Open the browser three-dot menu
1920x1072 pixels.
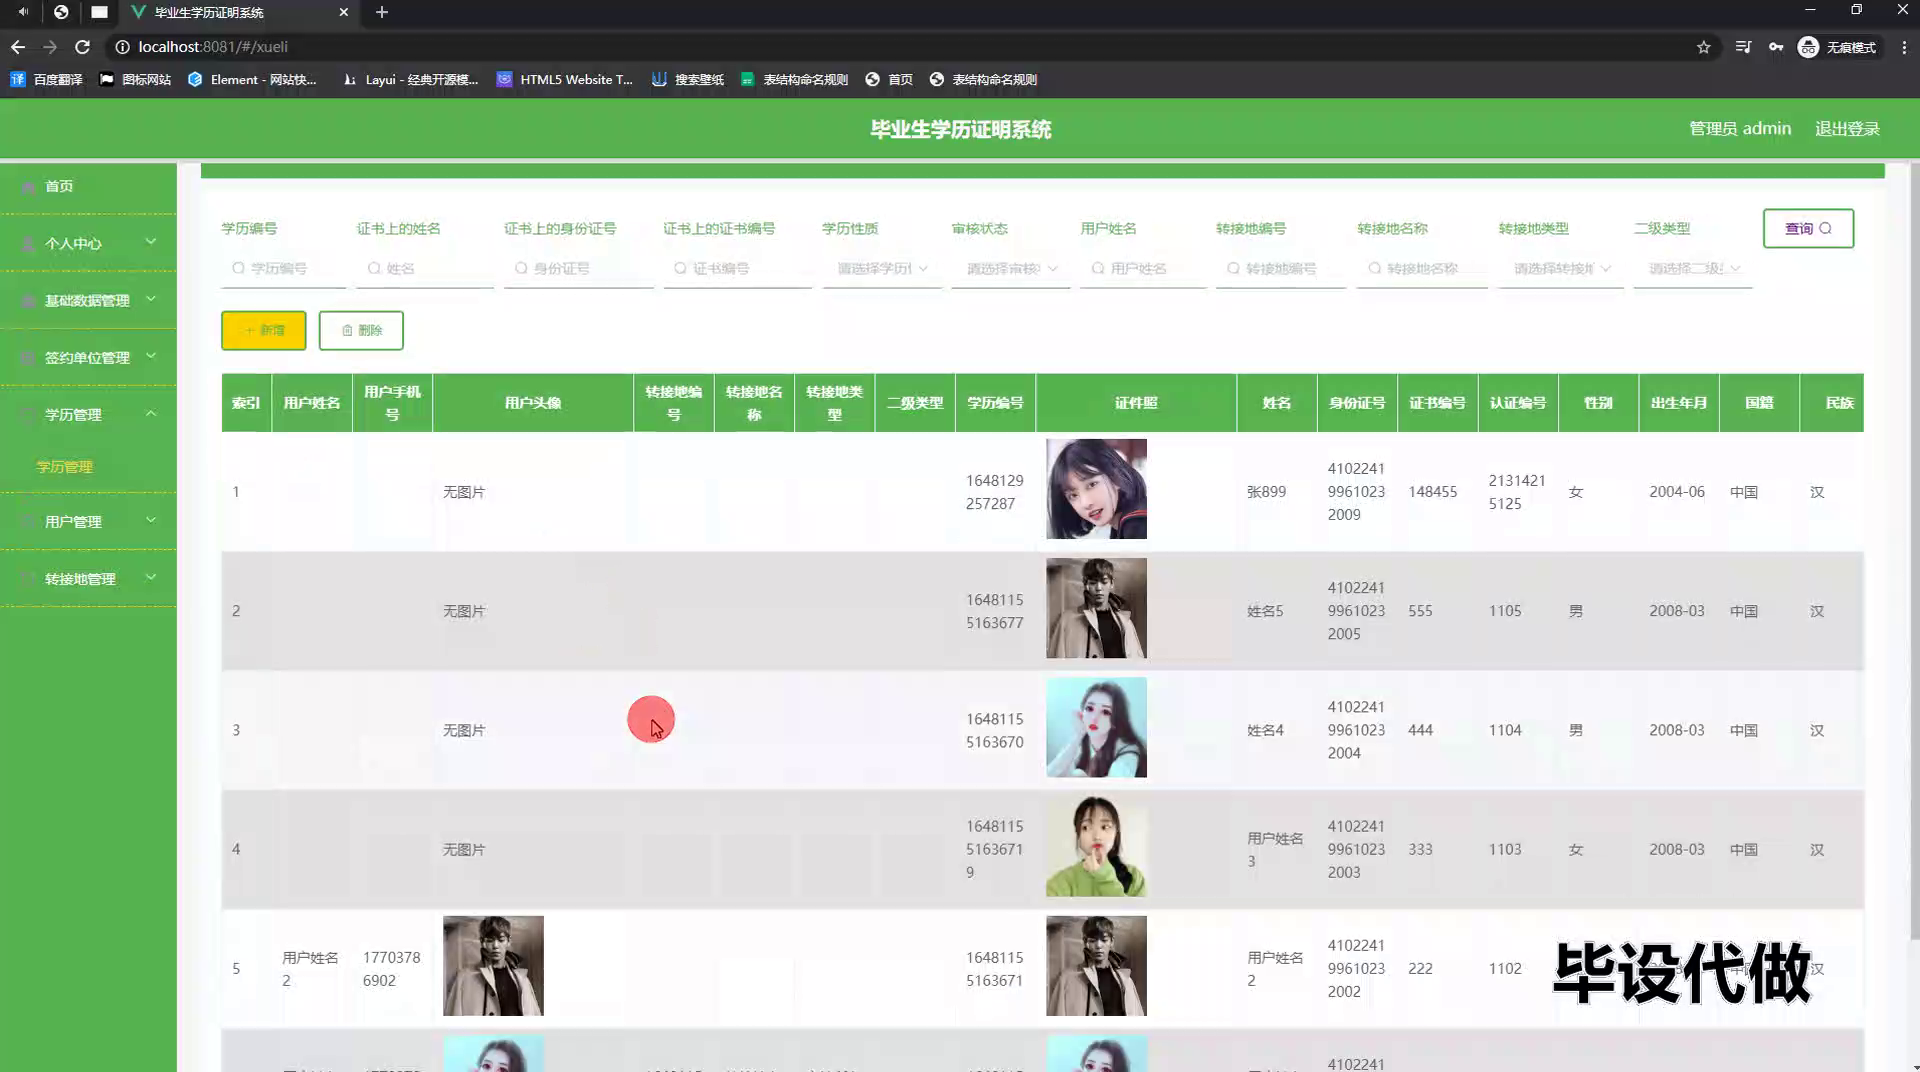1904,47
